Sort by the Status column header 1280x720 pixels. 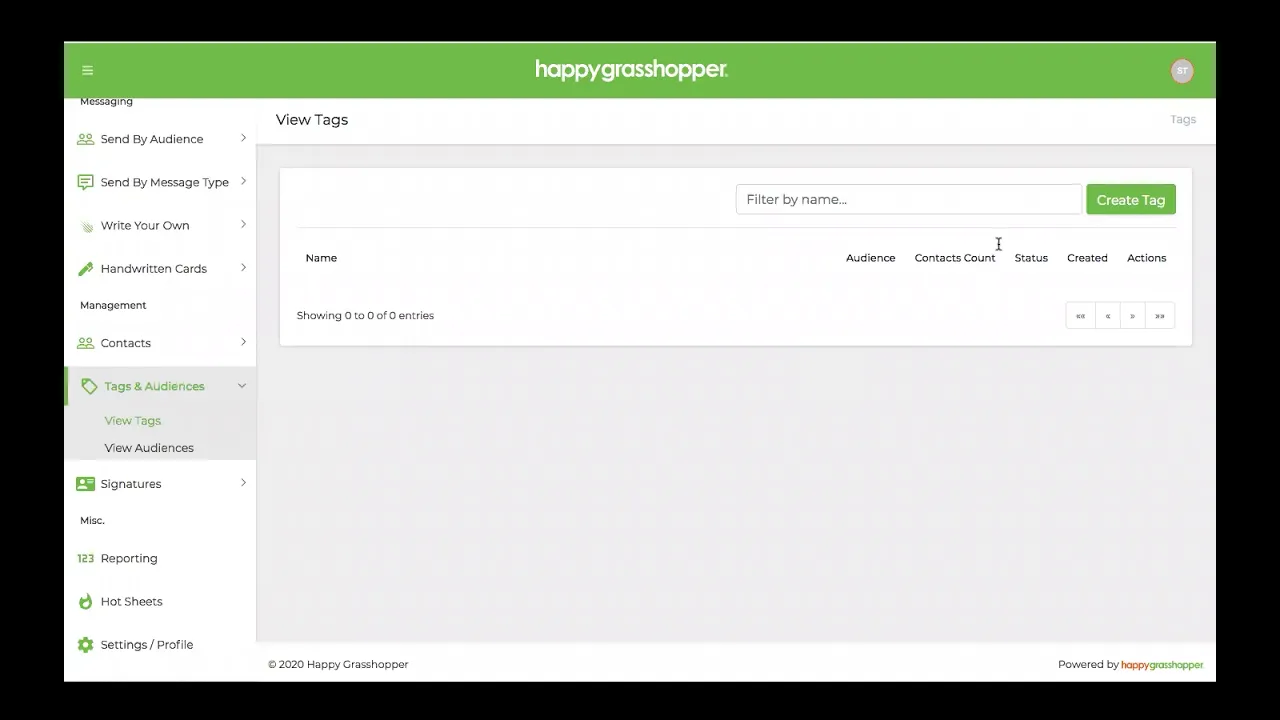(x=1031, y=258)
